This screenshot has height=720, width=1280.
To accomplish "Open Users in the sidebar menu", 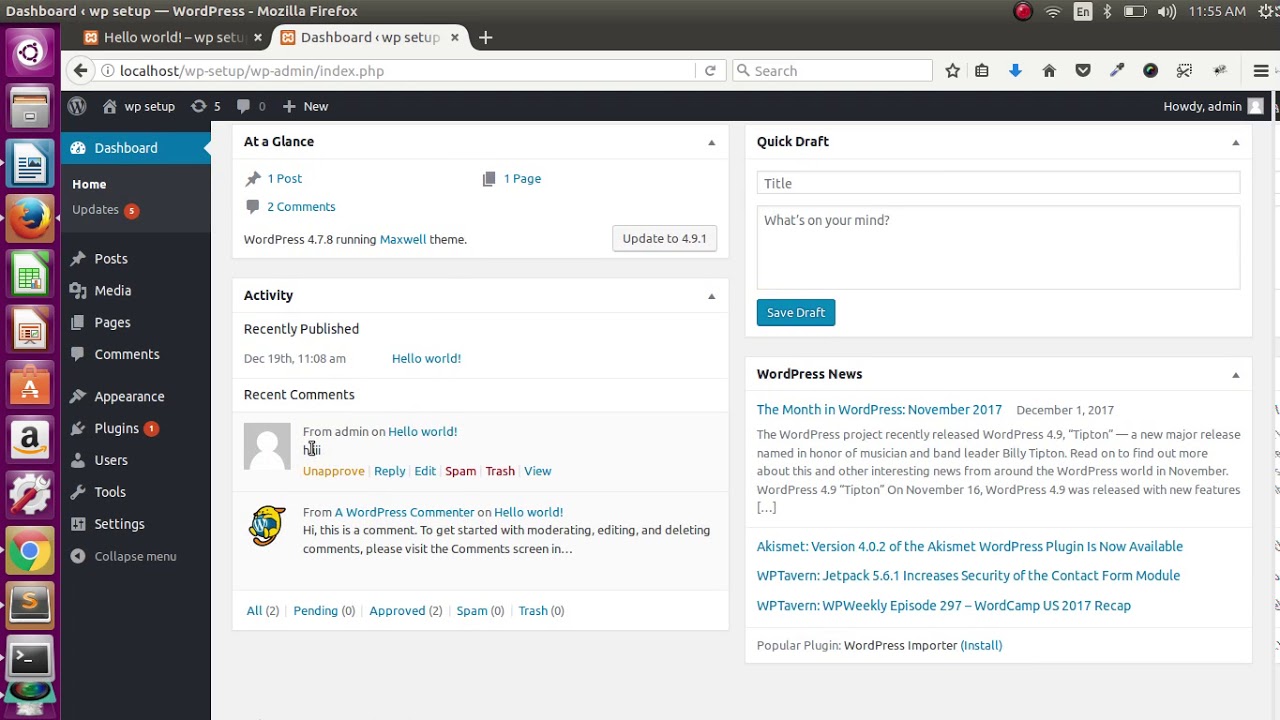I will (x=111, y=461).
